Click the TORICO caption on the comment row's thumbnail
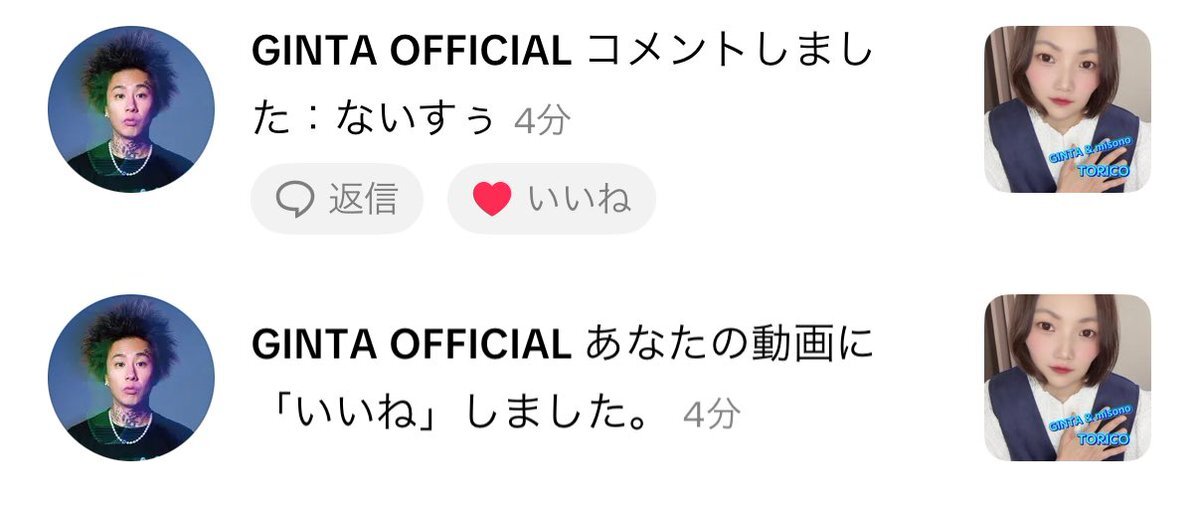 point(1102,171)
